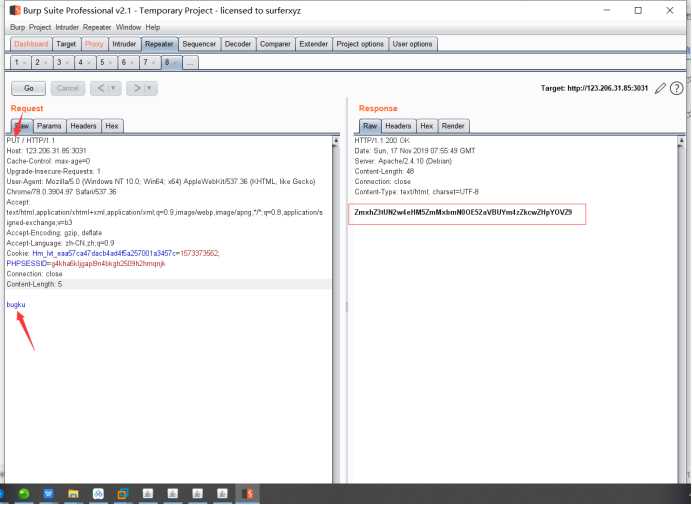692x505 pixels.
Task: Switch to the Sequencer tab
Action: [x=199, y=44]
